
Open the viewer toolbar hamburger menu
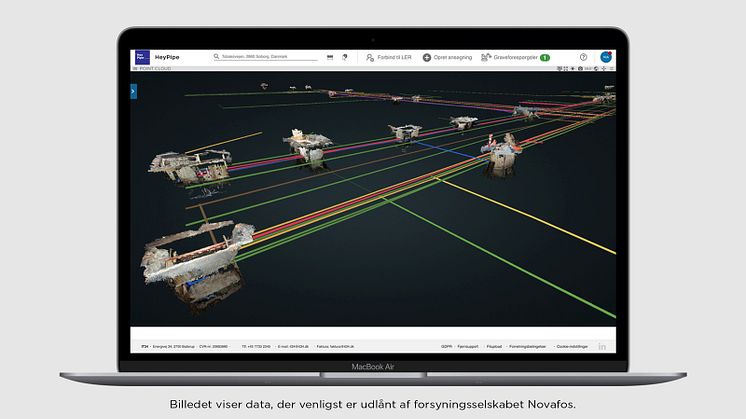pyautogui.click(x=612, y=68)
